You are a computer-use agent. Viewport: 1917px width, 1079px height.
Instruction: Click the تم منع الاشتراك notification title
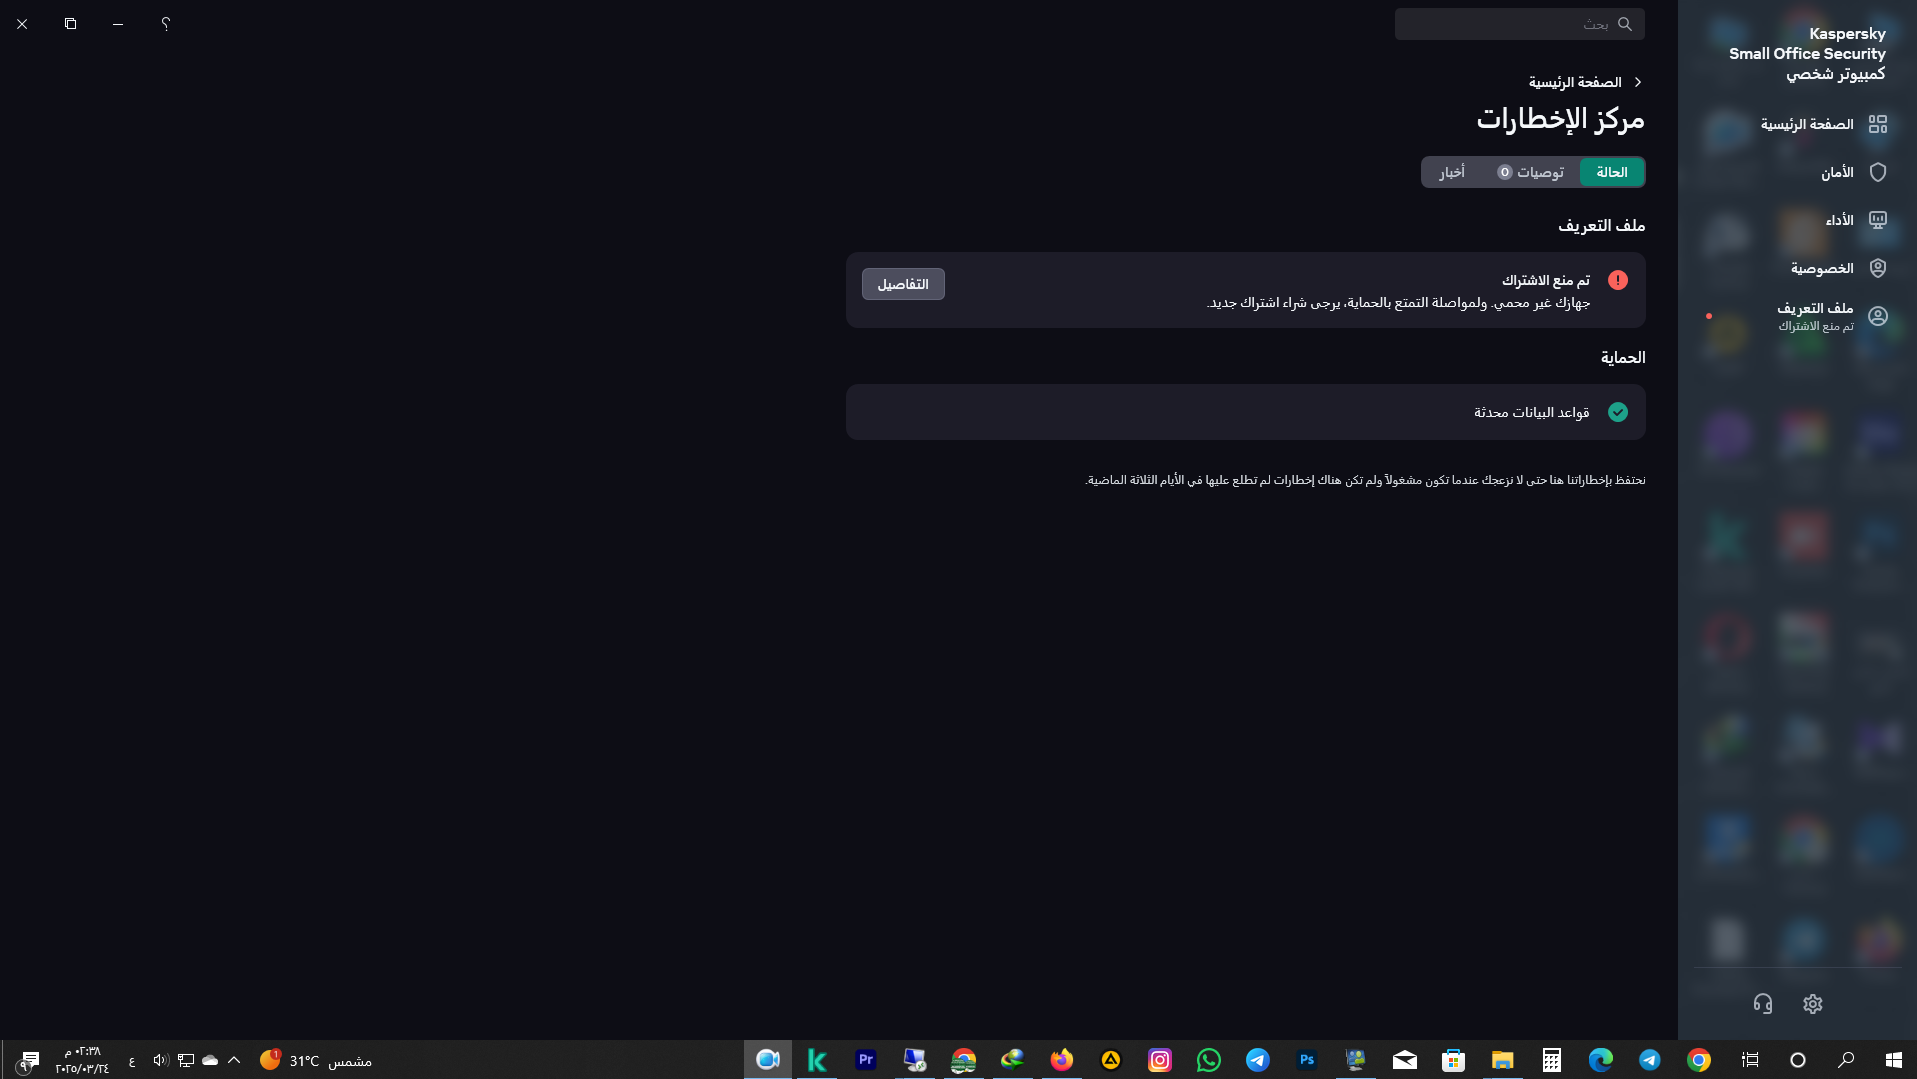[1546, 280]
